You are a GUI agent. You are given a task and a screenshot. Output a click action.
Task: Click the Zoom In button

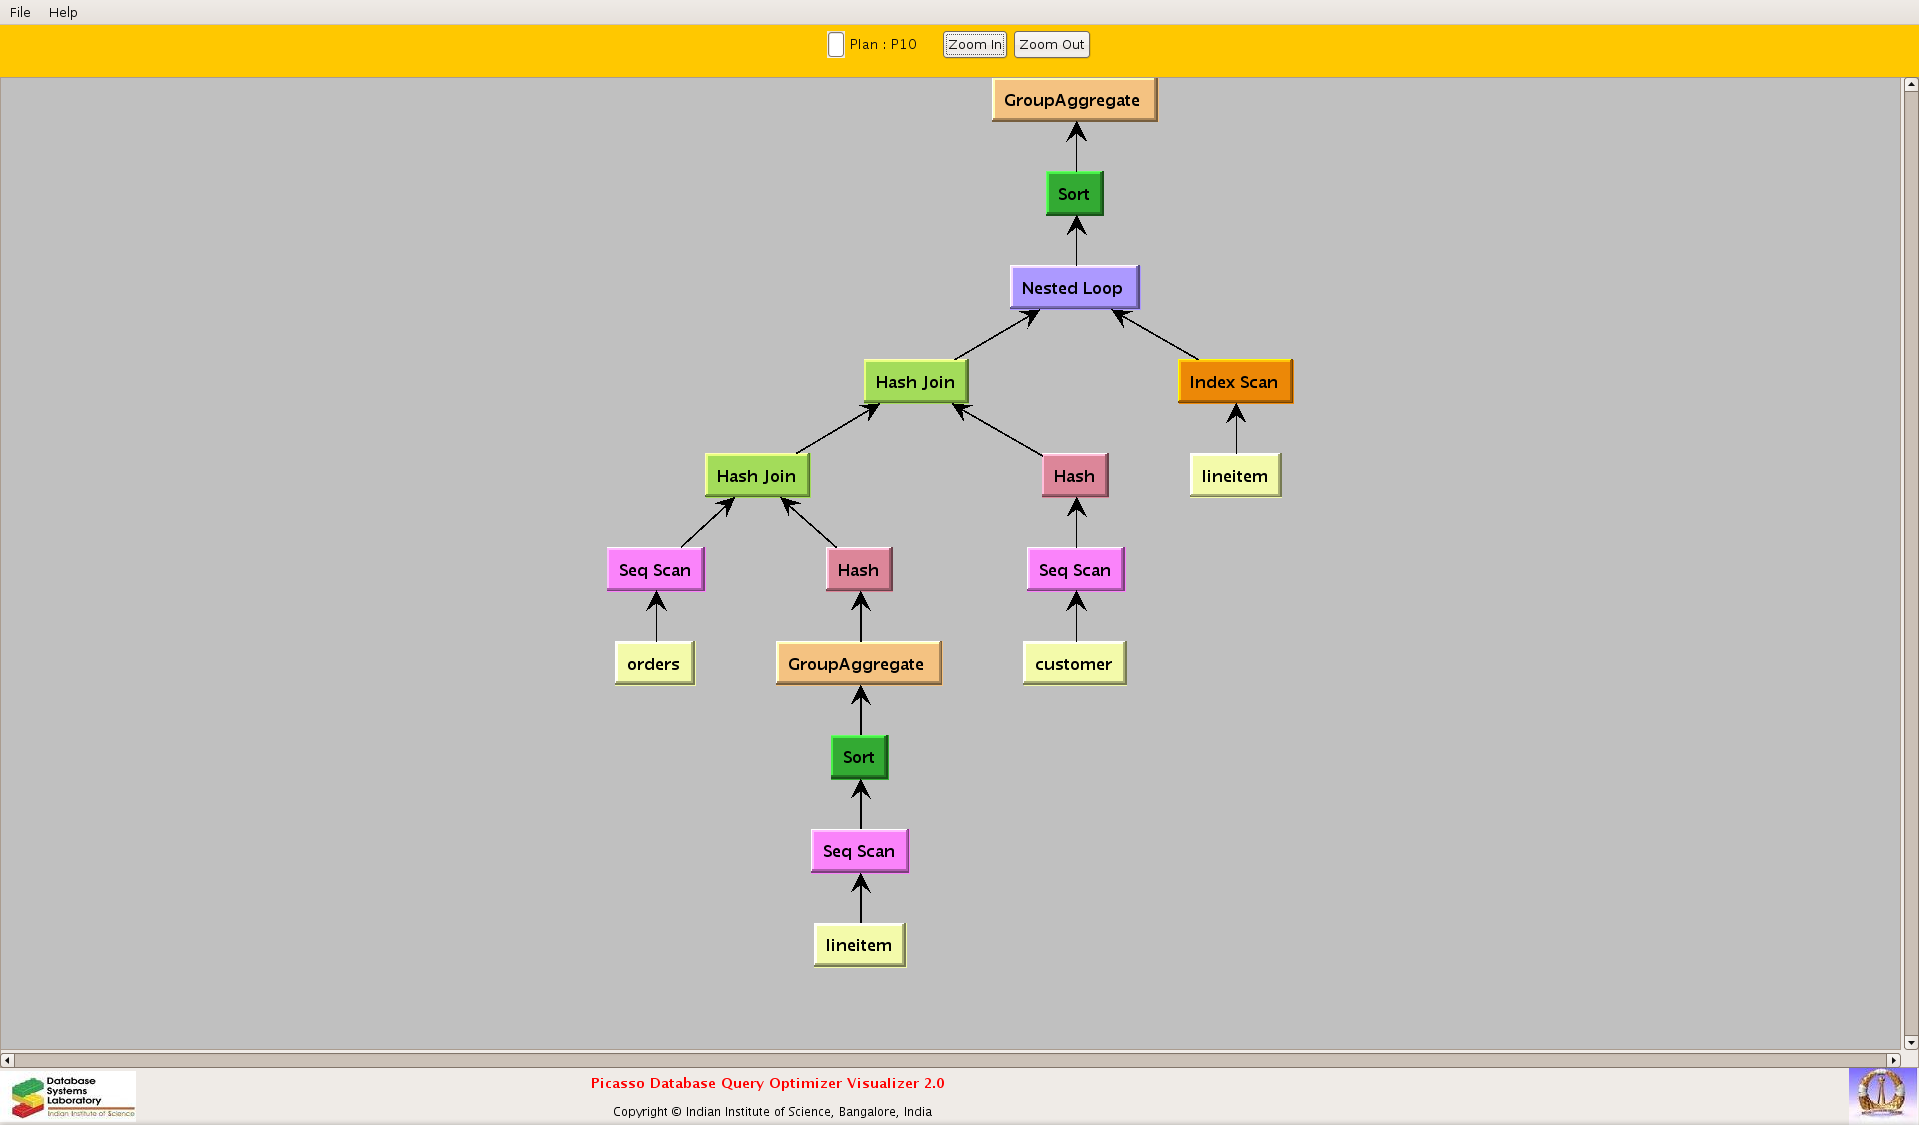(974, 44)
